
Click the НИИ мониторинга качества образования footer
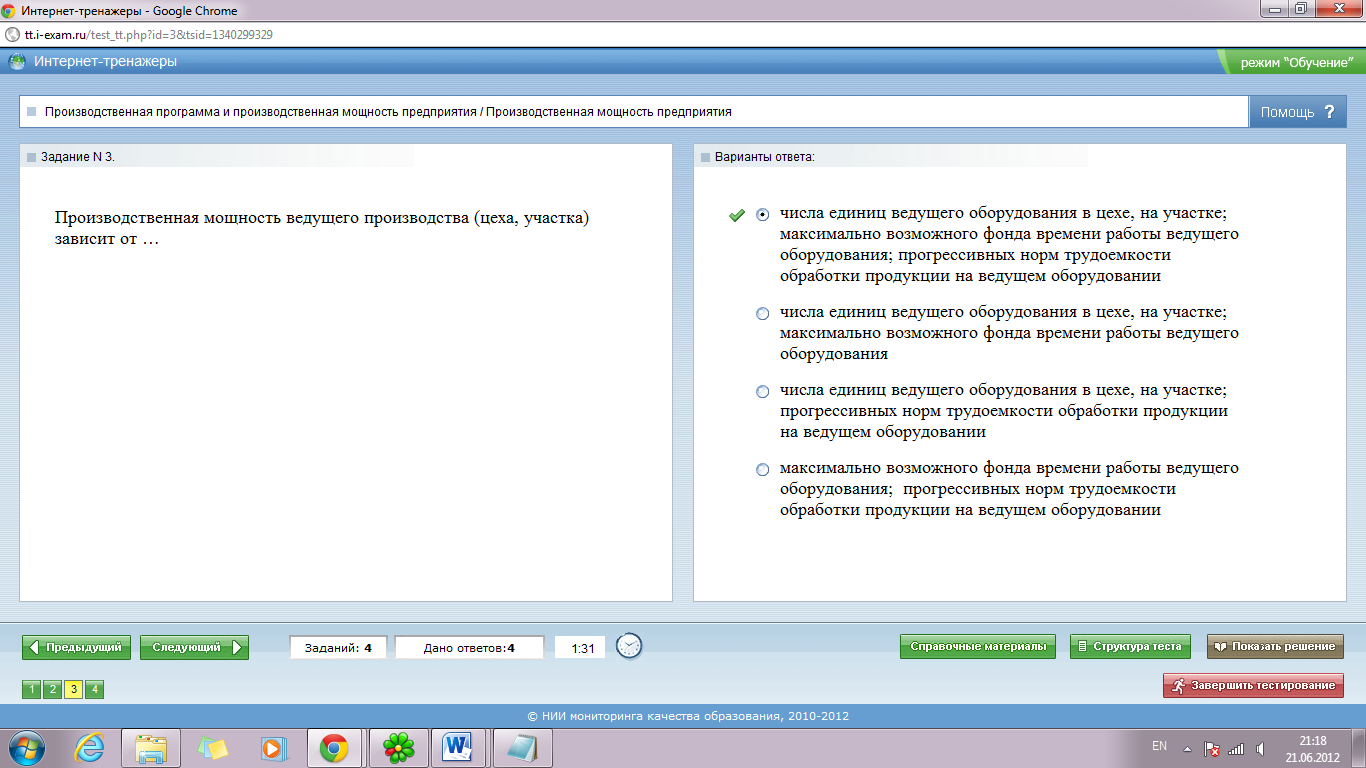[x=688, y=716]
